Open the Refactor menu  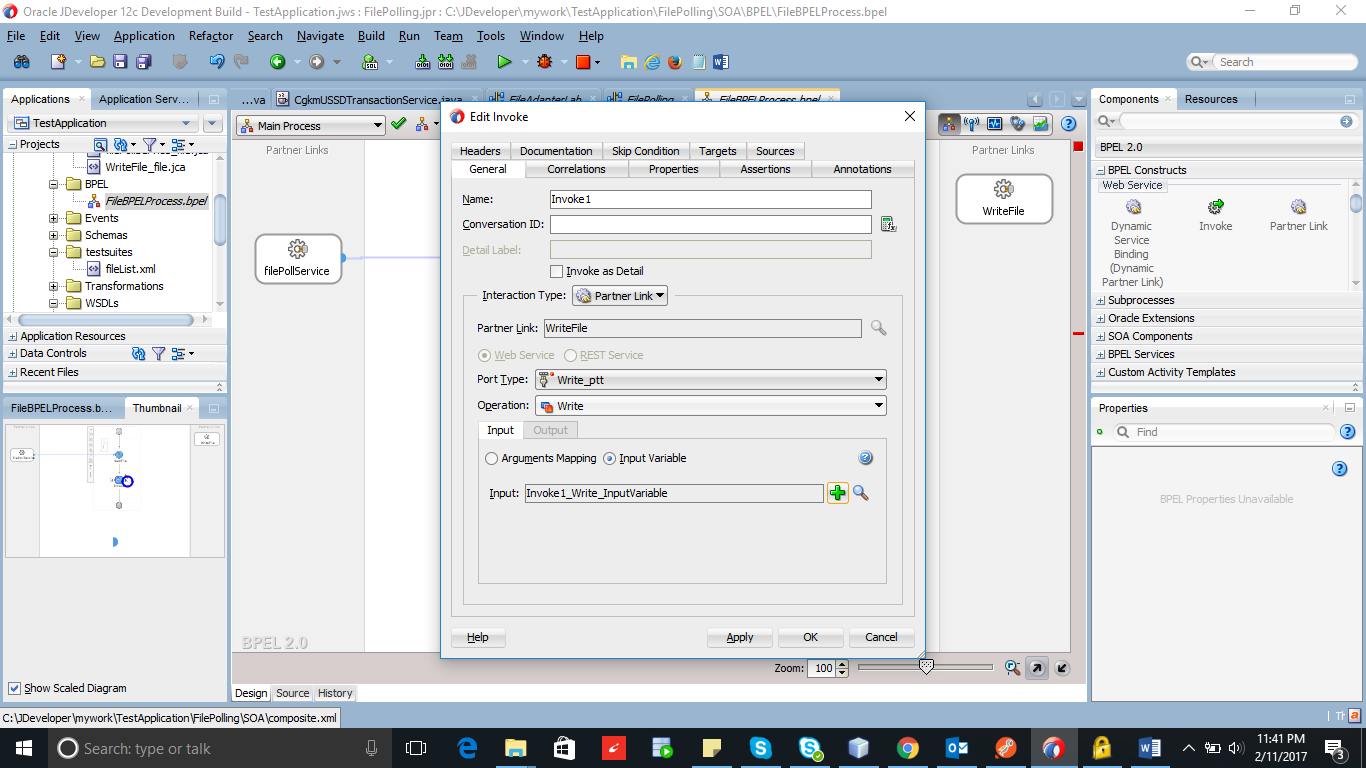click(210, 35)
